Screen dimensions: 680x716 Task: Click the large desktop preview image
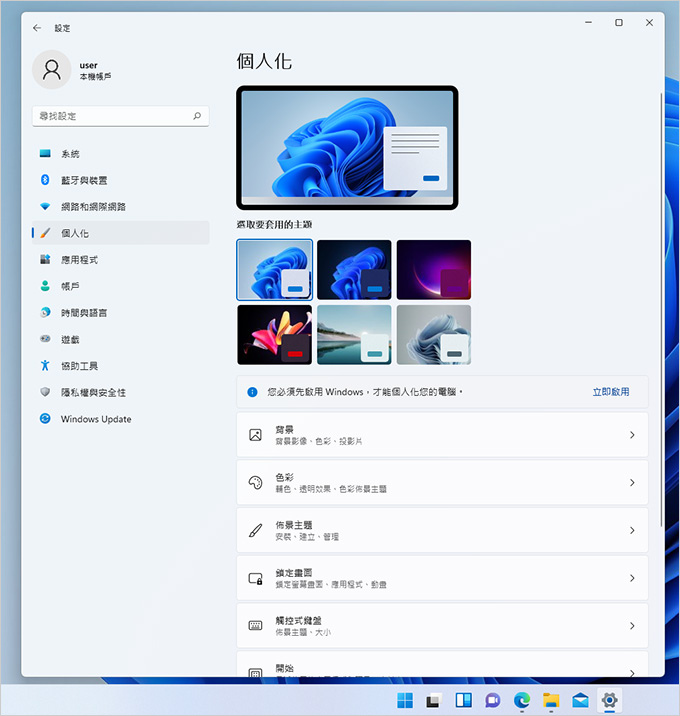click(347, 147)
